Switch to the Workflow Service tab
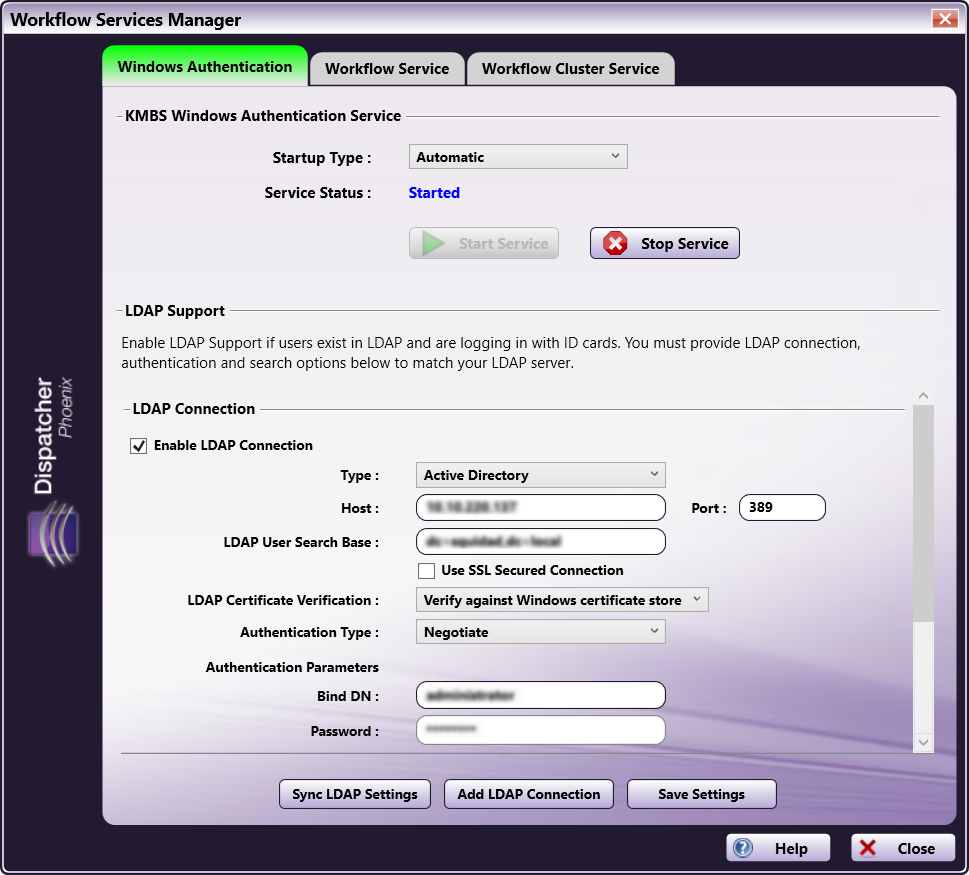Viewport: 969px width, 875px height. click(x=387, y=69)
